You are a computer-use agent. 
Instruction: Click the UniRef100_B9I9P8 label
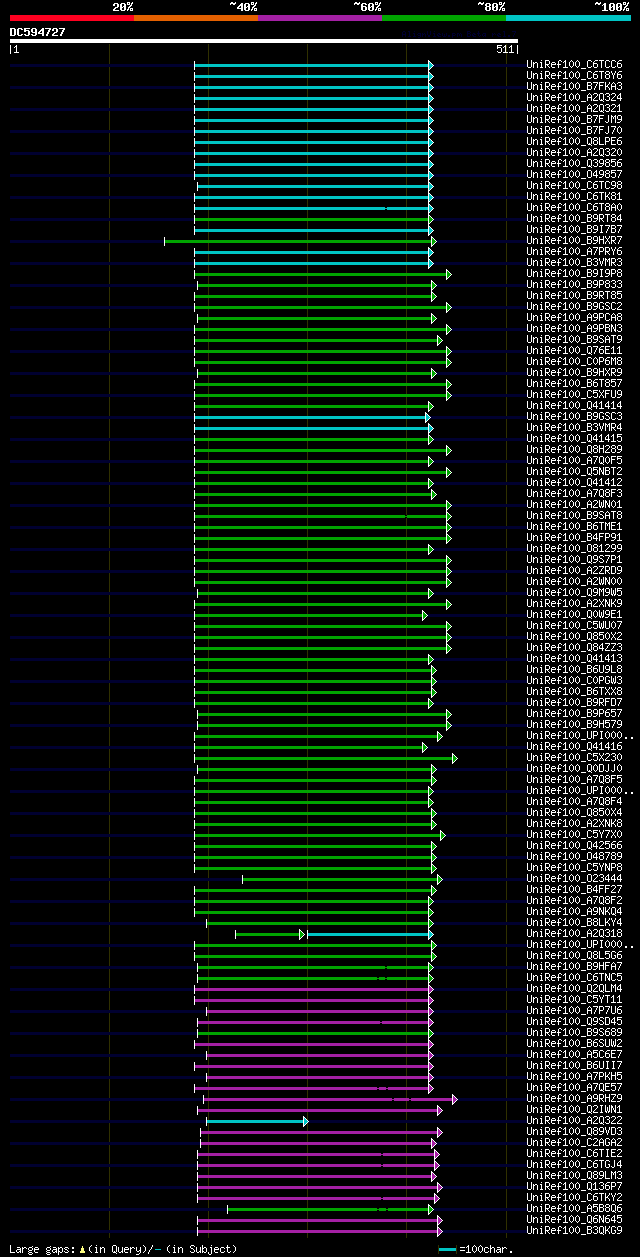pyautogui.click(x=574, y=273)
